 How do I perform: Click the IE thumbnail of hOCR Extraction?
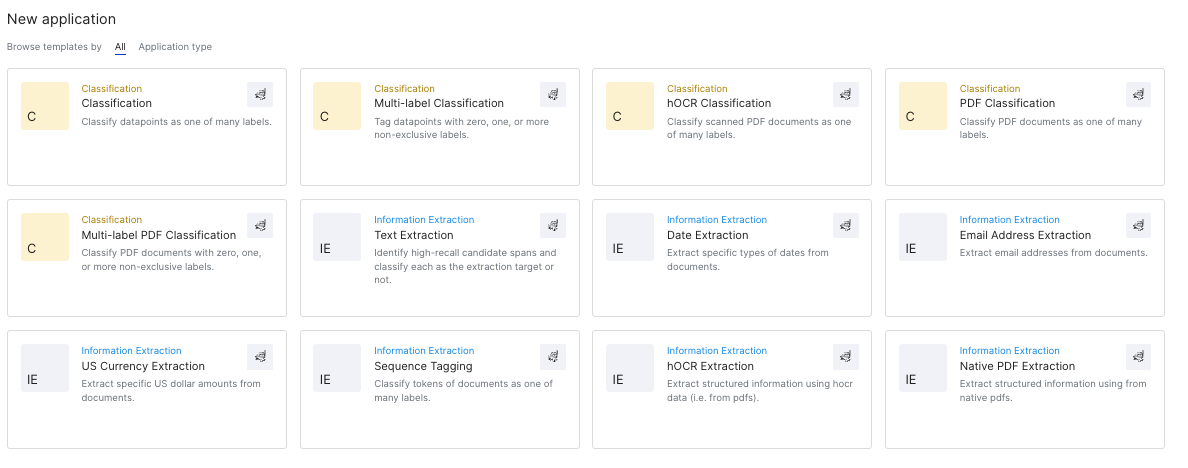pyautogui.click(x=630, y=368)
